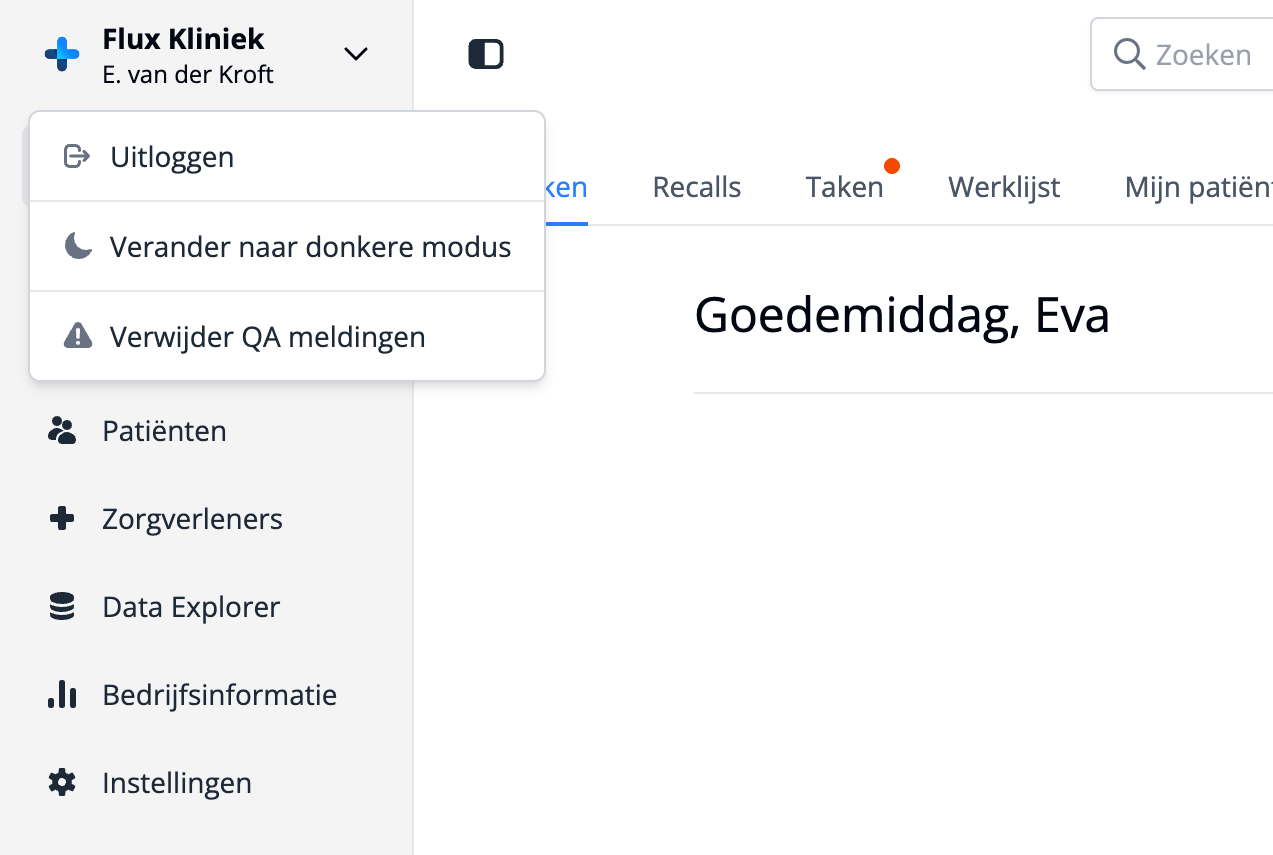Click inside the Zoeken search field

pos(1200,54)
